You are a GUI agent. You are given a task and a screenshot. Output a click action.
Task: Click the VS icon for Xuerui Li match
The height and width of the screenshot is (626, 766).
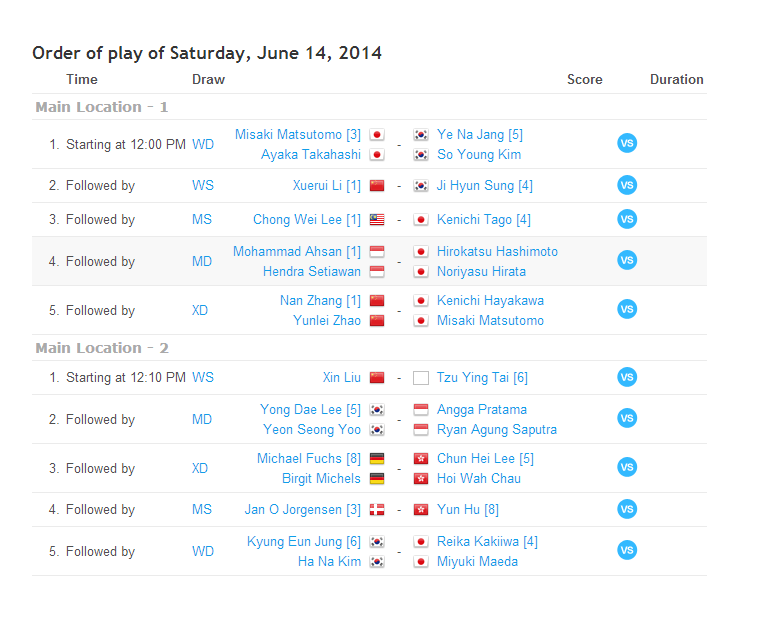(627, 185)
